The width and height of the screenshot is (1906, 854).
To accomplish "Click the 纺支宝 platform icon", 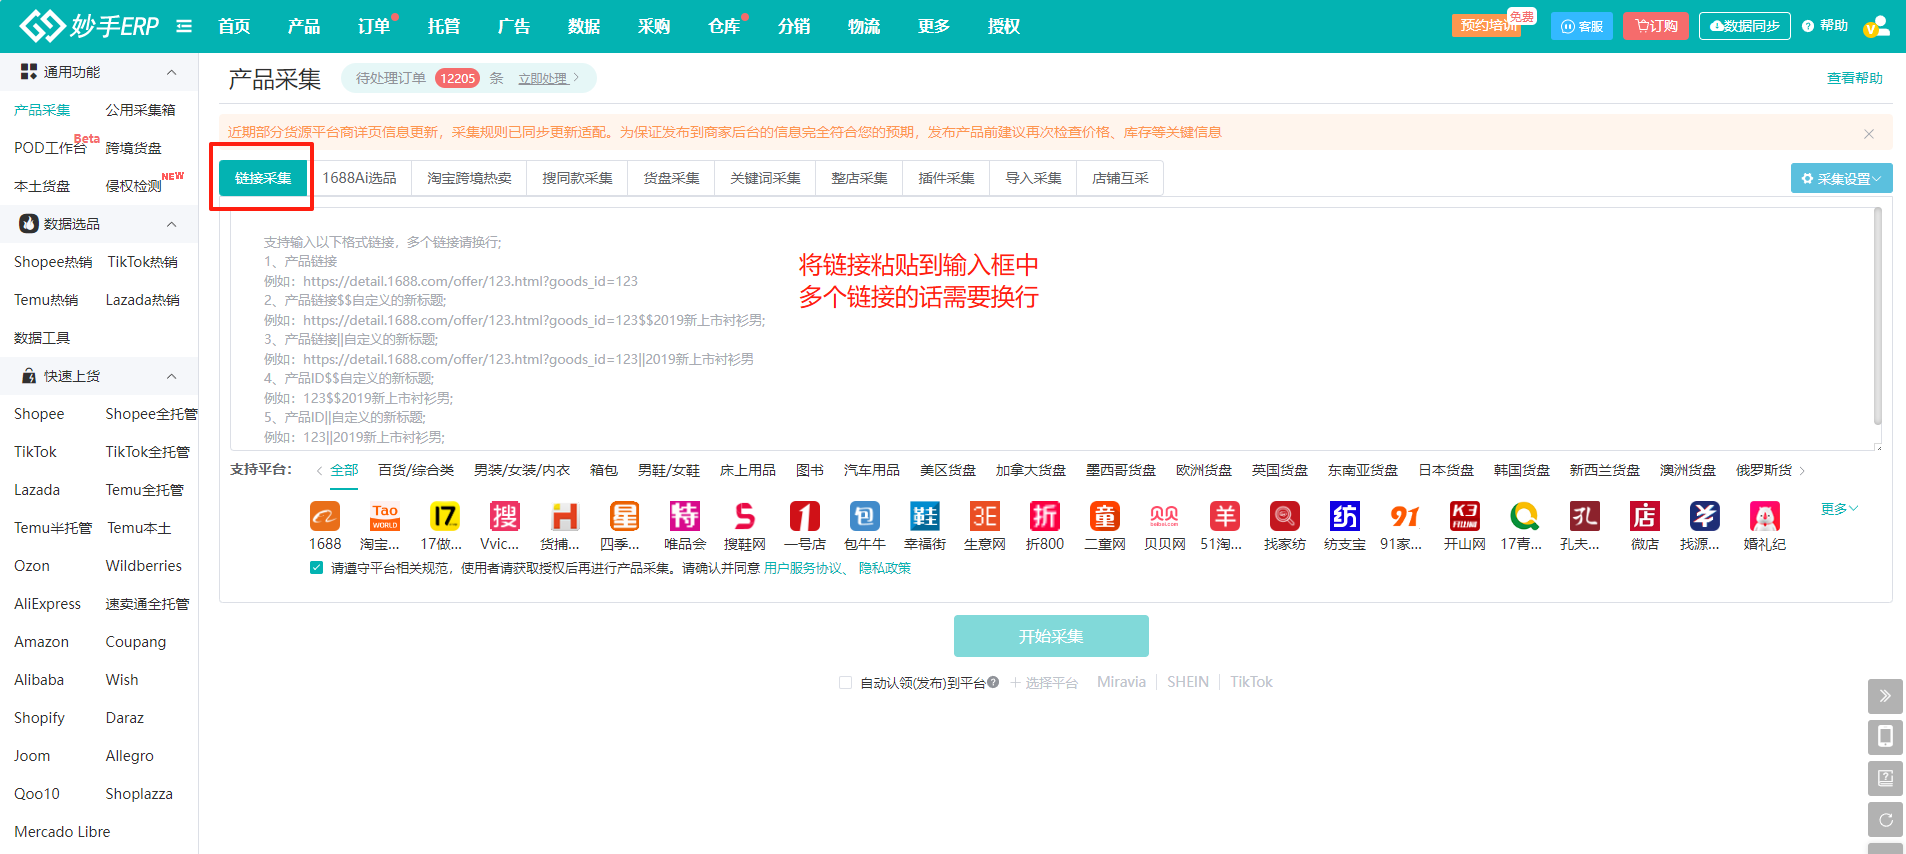I will pos(1345,516).
